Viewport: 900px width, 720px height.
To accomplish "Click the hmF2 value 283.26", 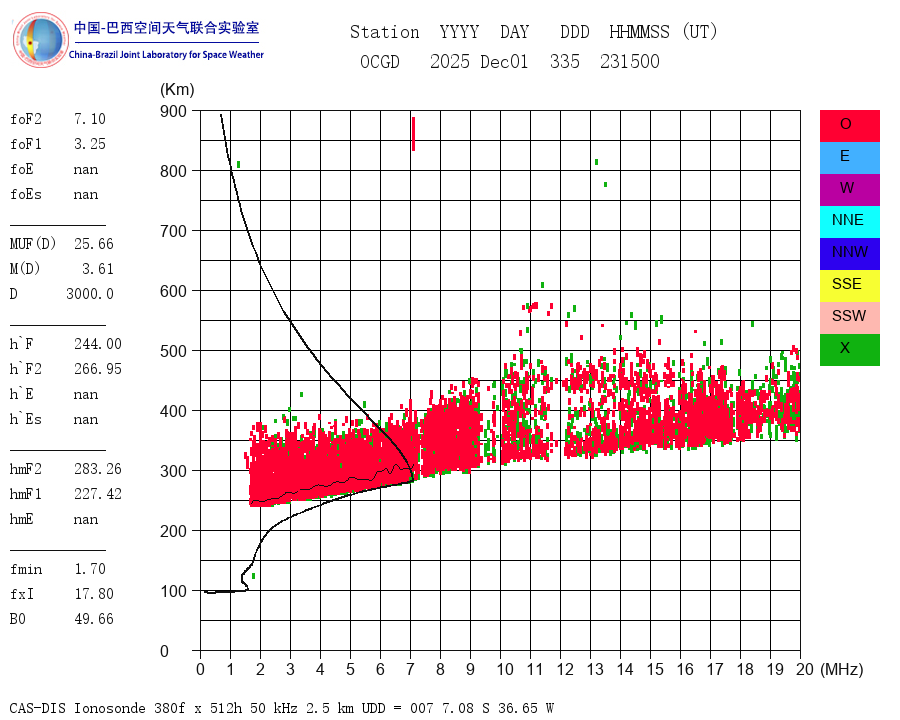I will (98, 469).
